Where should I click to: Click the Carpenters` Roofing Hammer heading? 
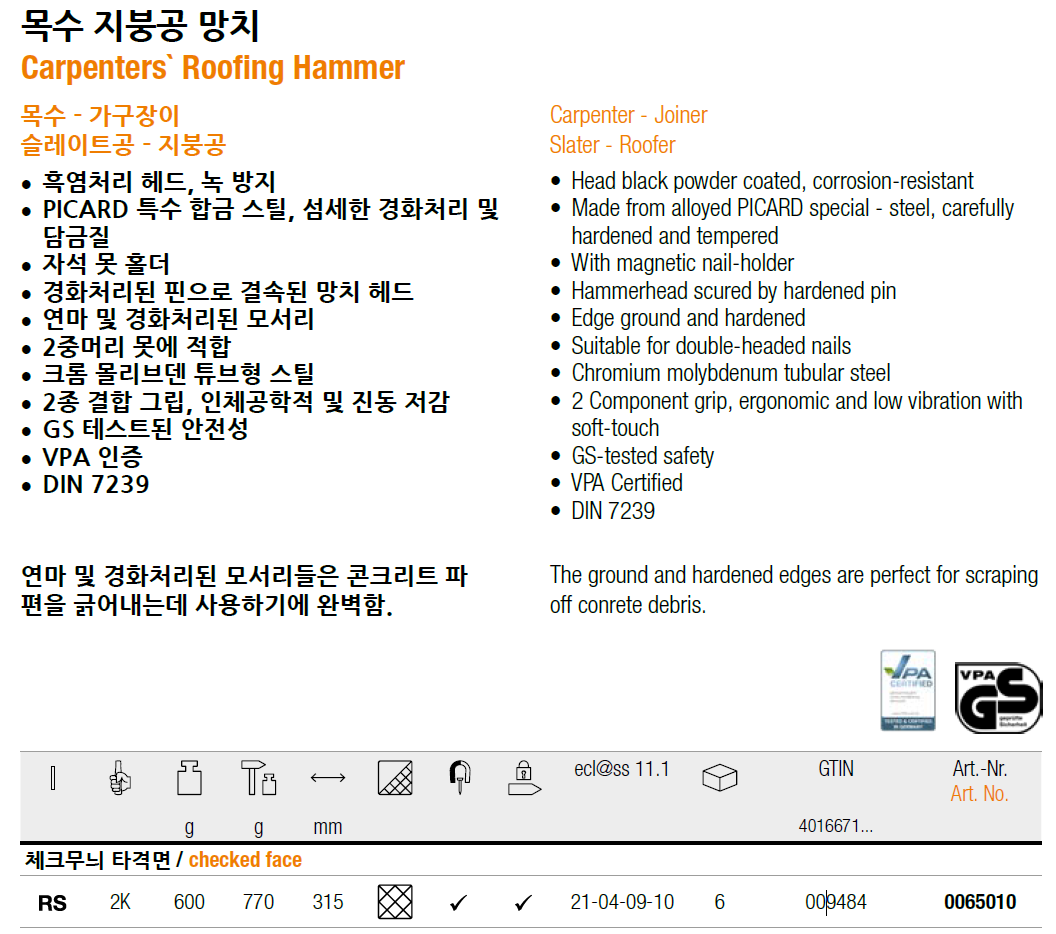pyautogui.click(x=213, y=68)
